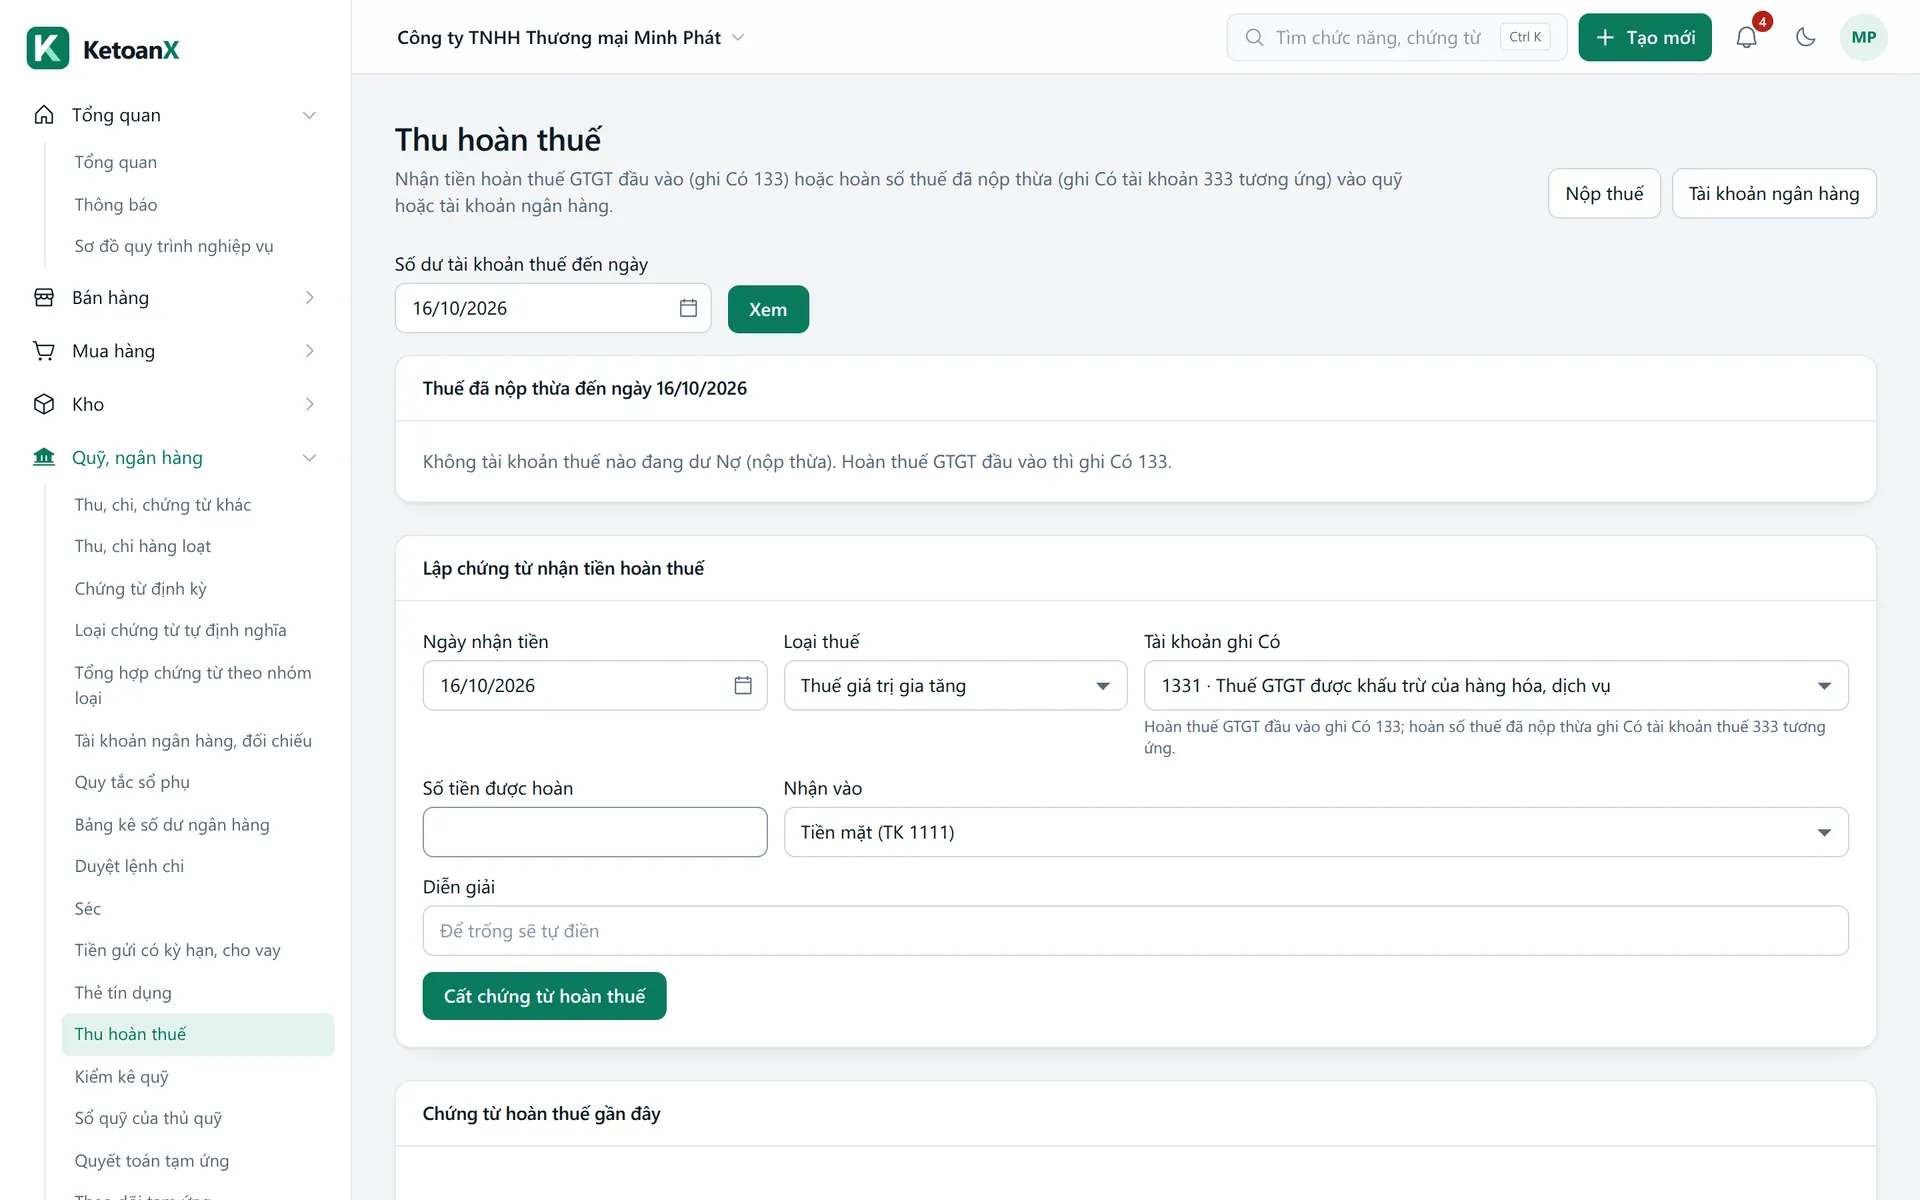1920x1200 pixels.
Task: Open calendar for Số dư tài khoản date
Action: [x=688, y=308]
